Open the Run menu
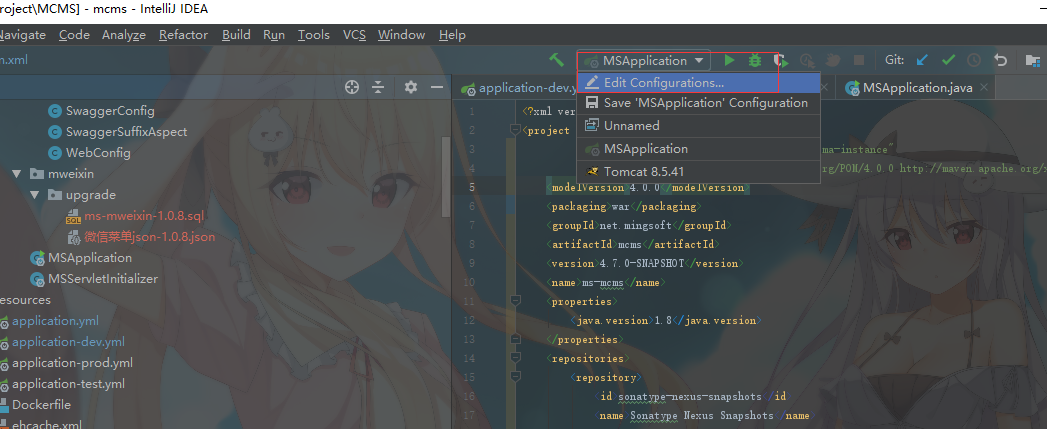Screen dimensions: 1047x429 (274, 35)
